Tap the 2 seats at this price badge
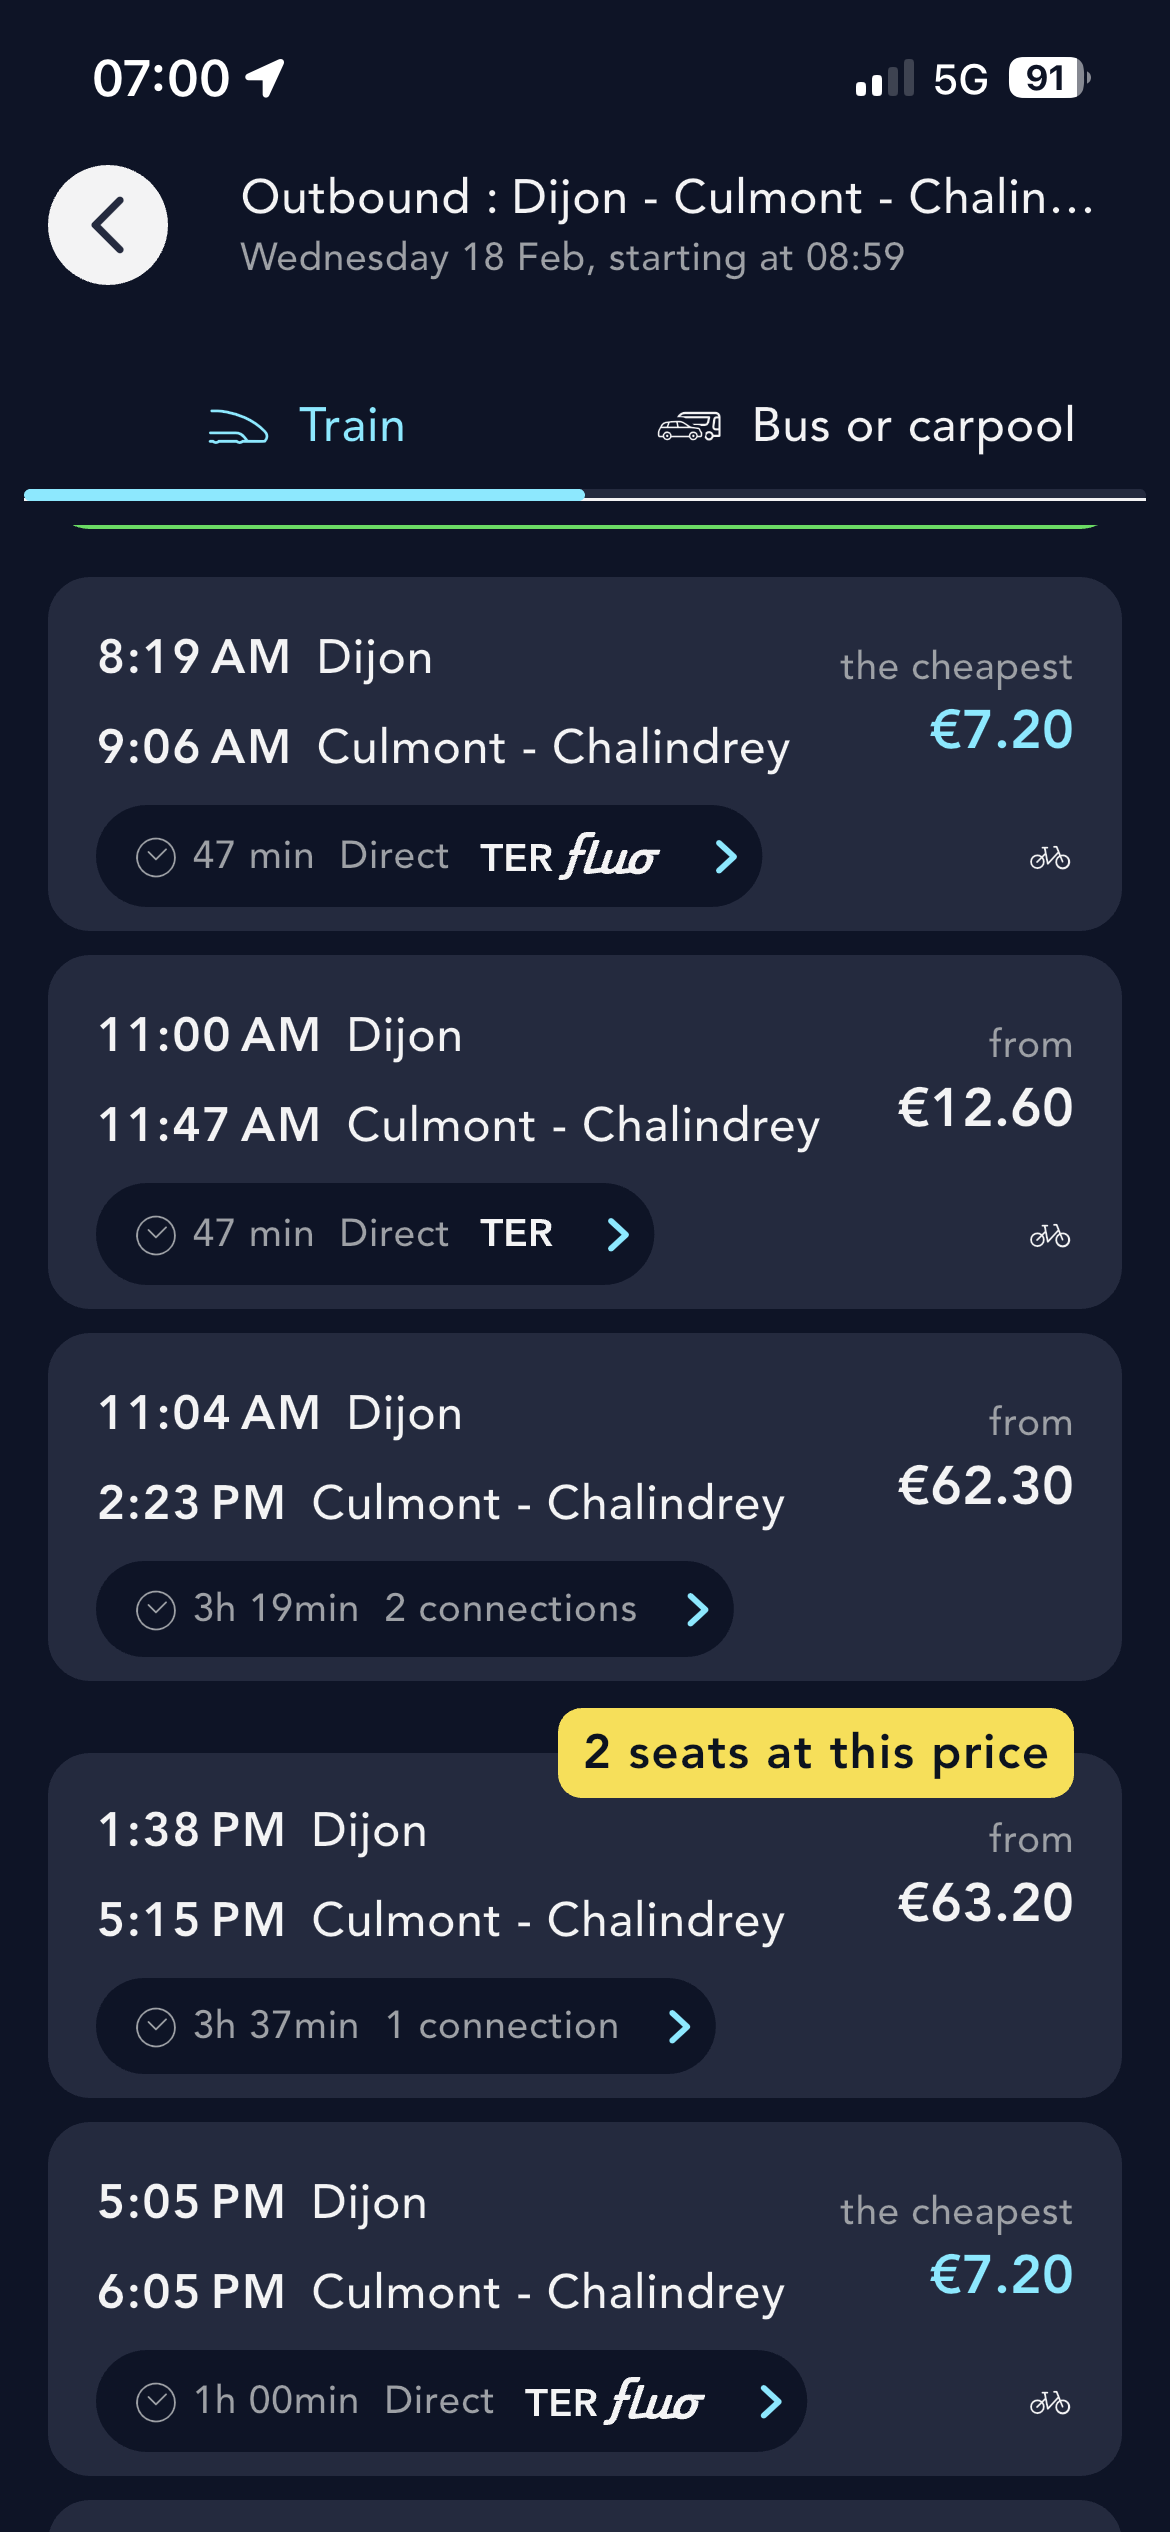The width and height of the screenshot is (1170, 2532). pos(815,1753)
